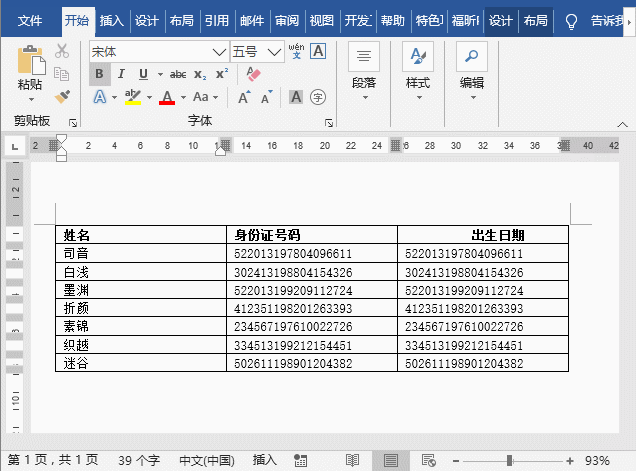The image size is (636, 471).
Task: Expand text effects dropdown arrow
Action: 114,97
